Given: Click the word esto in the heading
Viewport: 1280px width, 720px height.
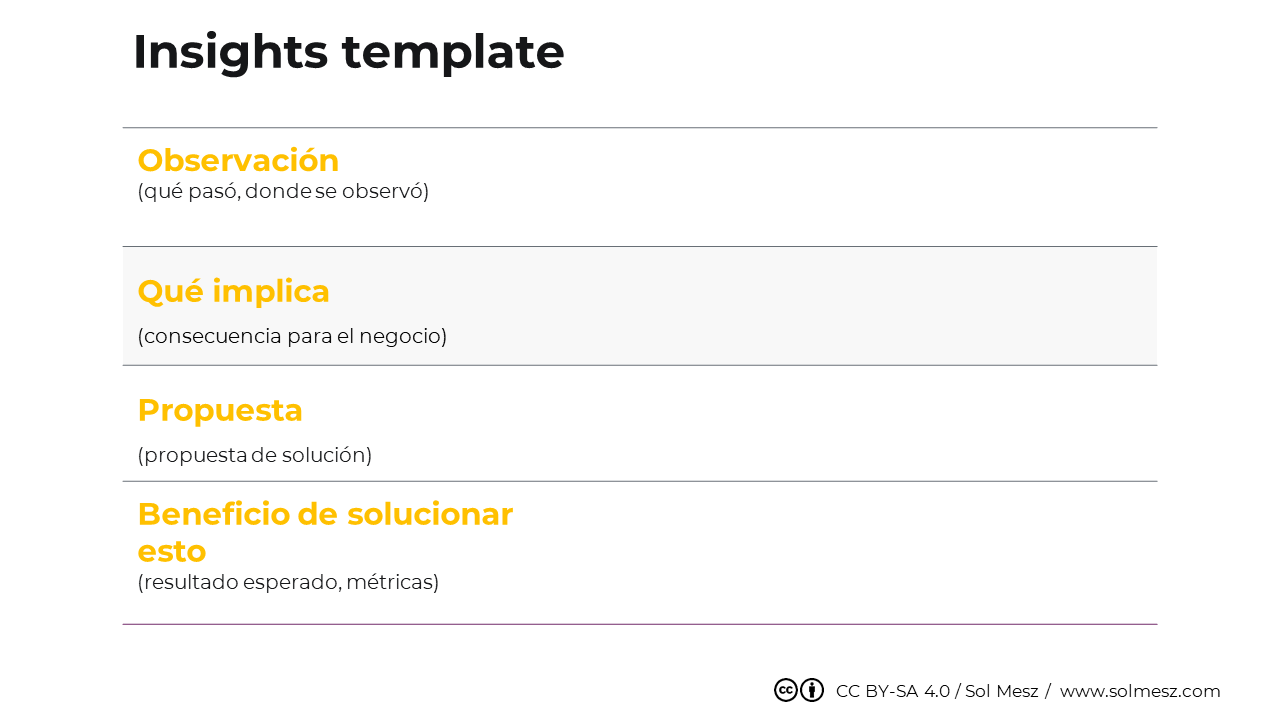Looking at the screenshot, I should [172, 551].
